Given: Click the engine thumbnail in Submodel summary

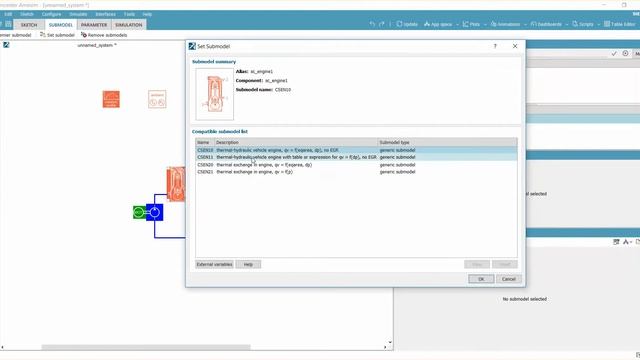Looking at the screenshot, I should tap(215, 94).
